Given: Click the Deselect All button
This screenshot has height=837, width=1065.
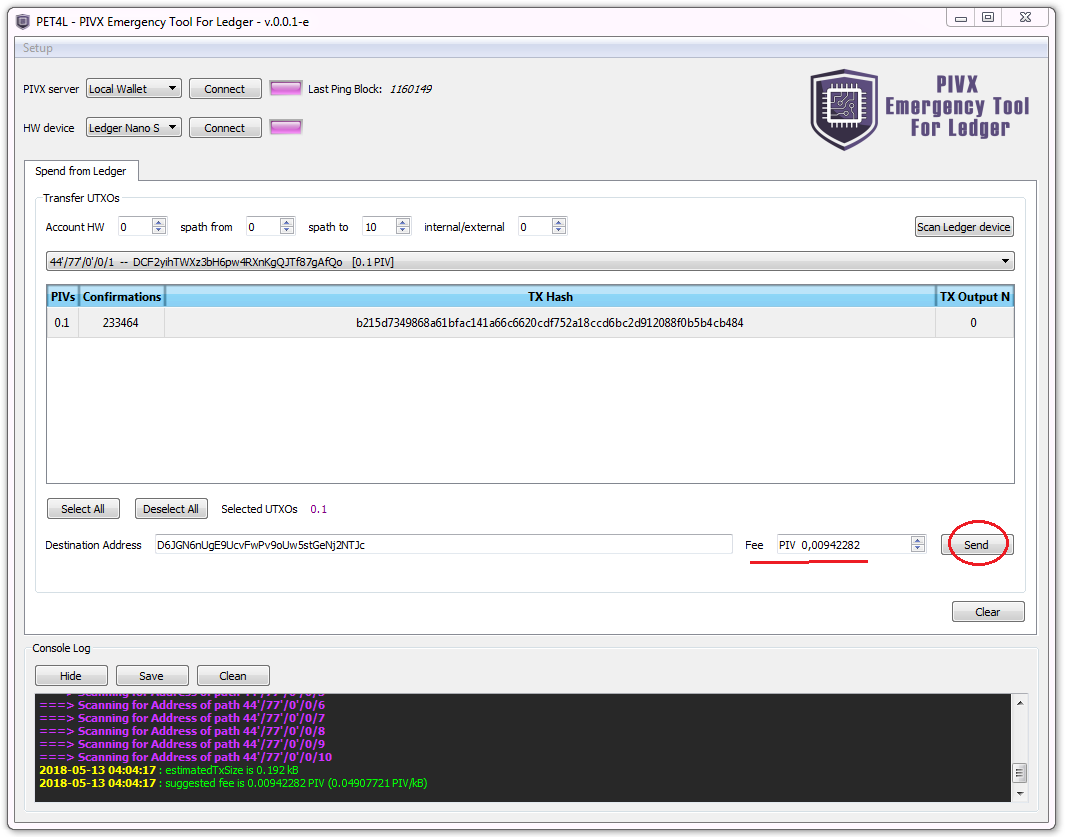Looking at the screenshot, I should pos(171,509).
